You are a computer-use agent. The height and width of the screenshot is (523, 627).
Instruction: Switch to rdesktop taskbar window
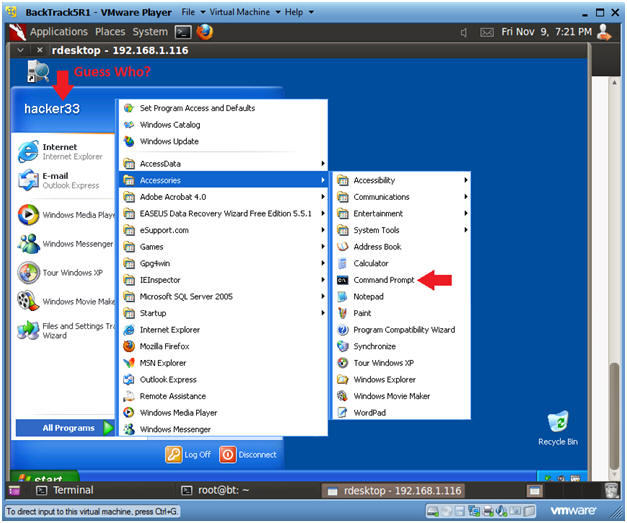click(x=394, y=491)
